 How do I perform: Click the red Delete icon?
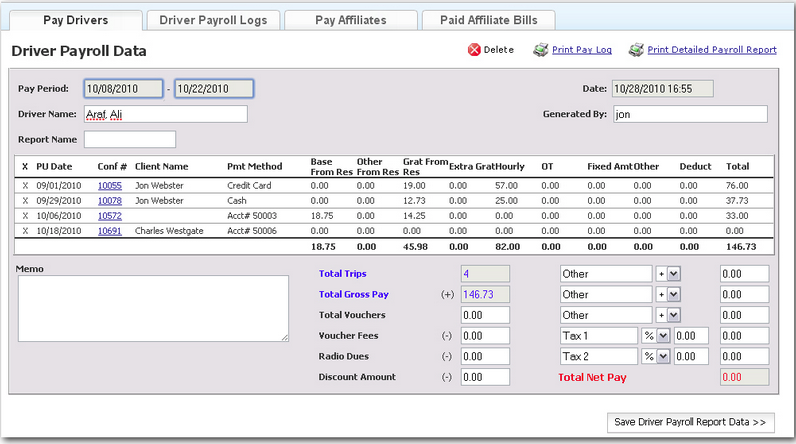pos(474,50)
